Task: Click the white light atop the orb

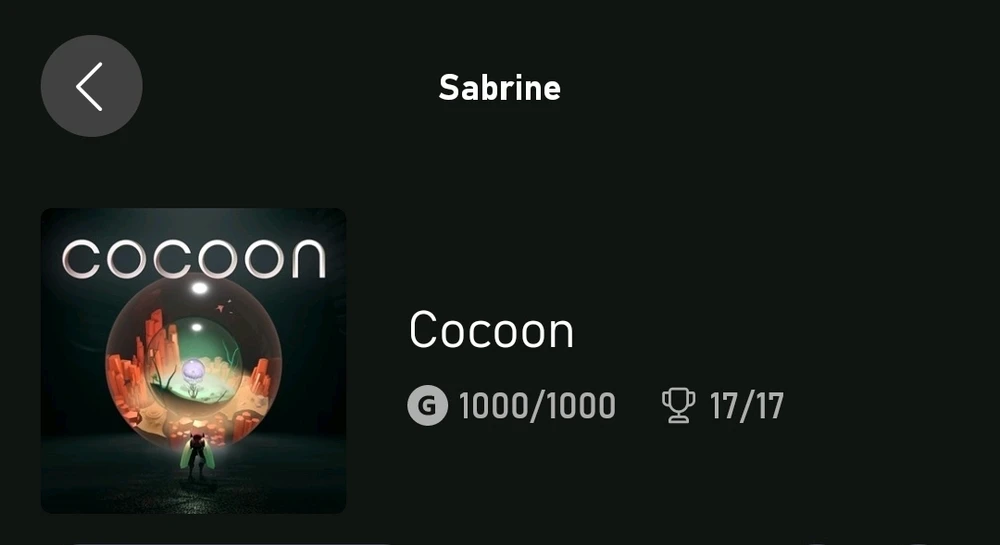Action: pos(199,288)
